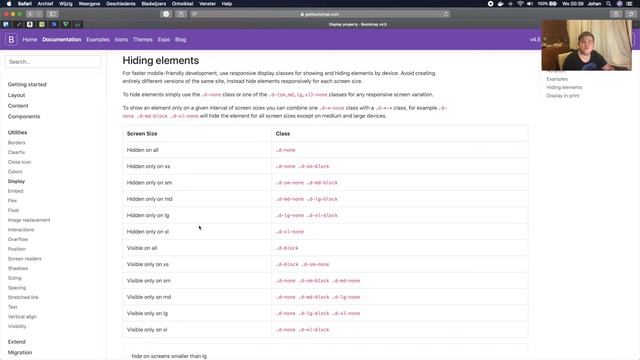Open the Apple menu
This screenshot has width=640, height=360.
pos(9,4)
